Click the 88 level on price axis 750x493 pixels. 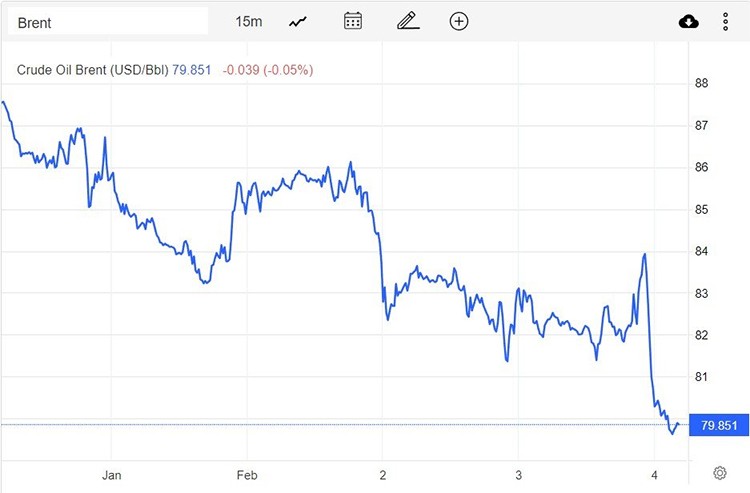pos(702,83)
